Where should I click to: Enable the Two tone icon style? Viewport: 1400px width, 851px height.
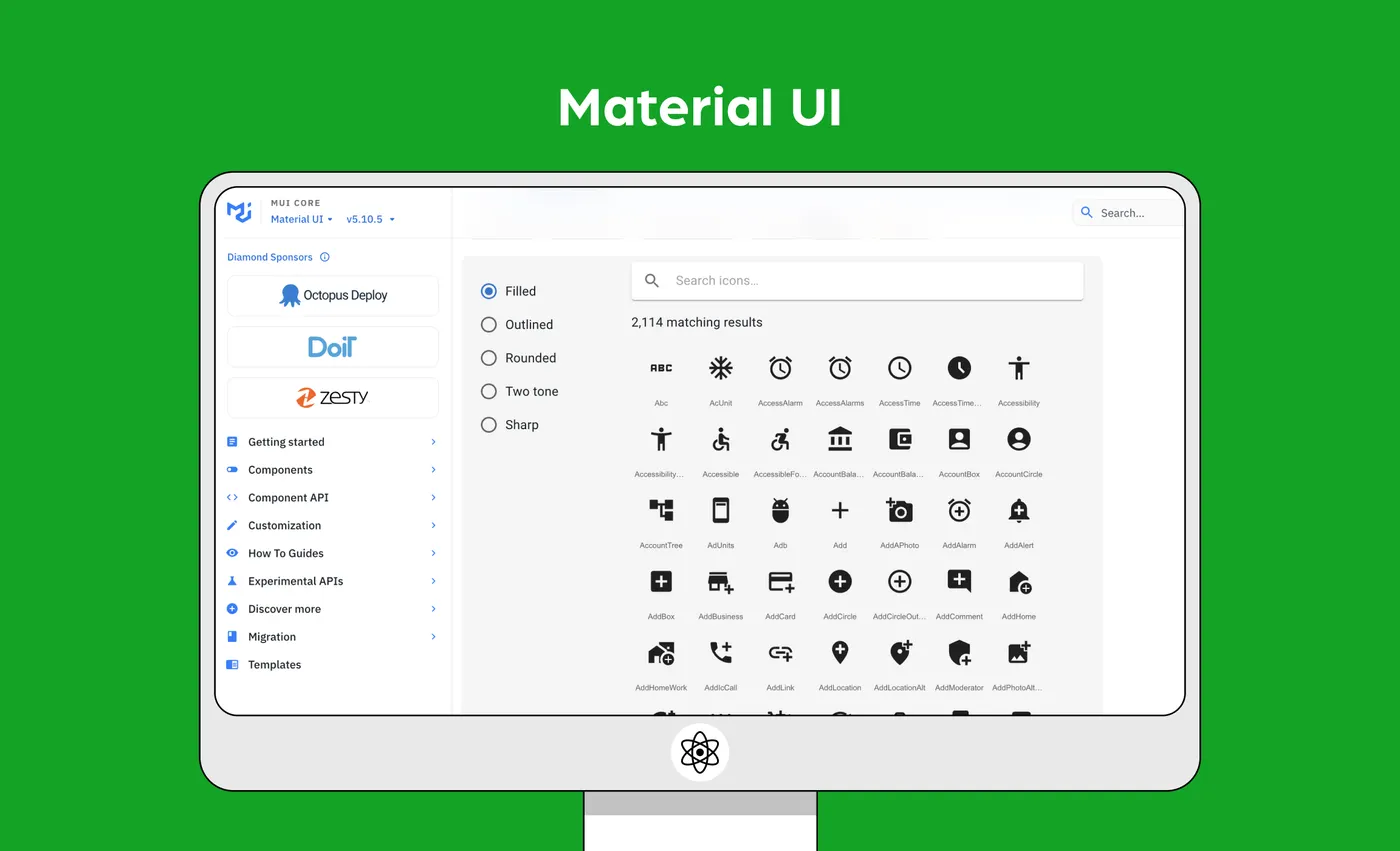(x=488, y=391)
